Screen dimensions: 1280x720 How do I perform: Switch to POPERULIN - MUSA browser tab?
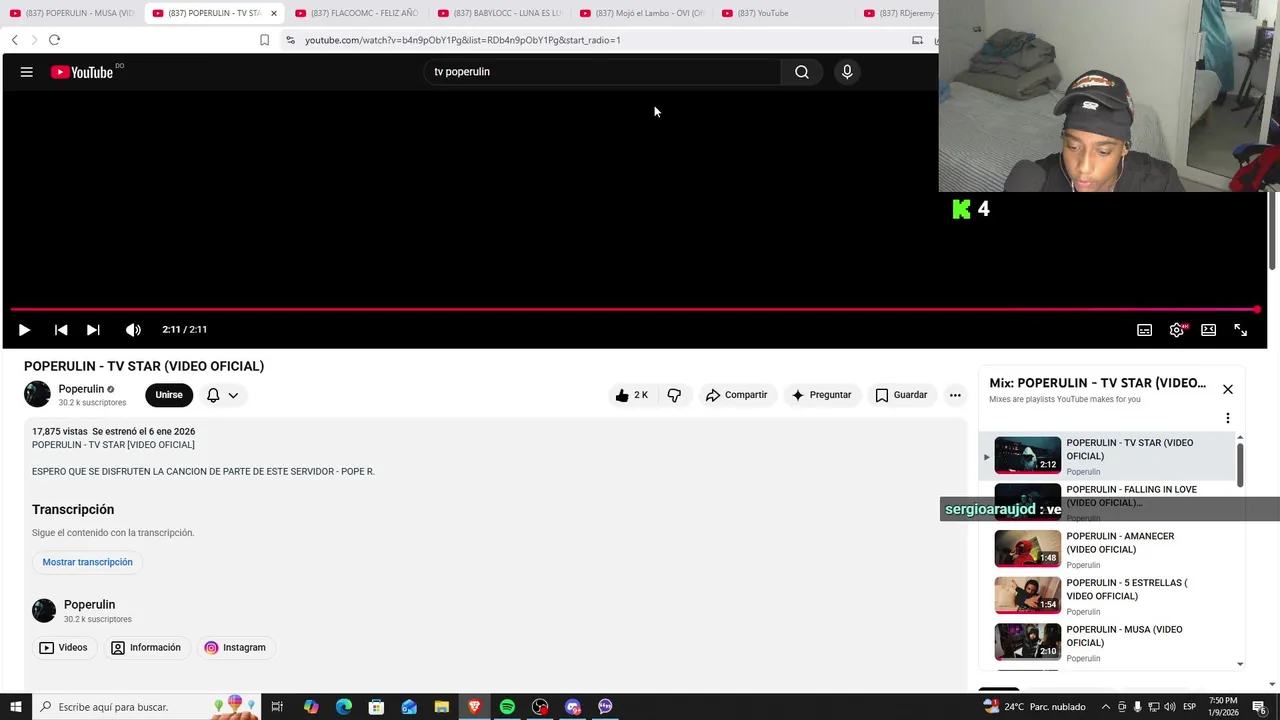(72, 13)
